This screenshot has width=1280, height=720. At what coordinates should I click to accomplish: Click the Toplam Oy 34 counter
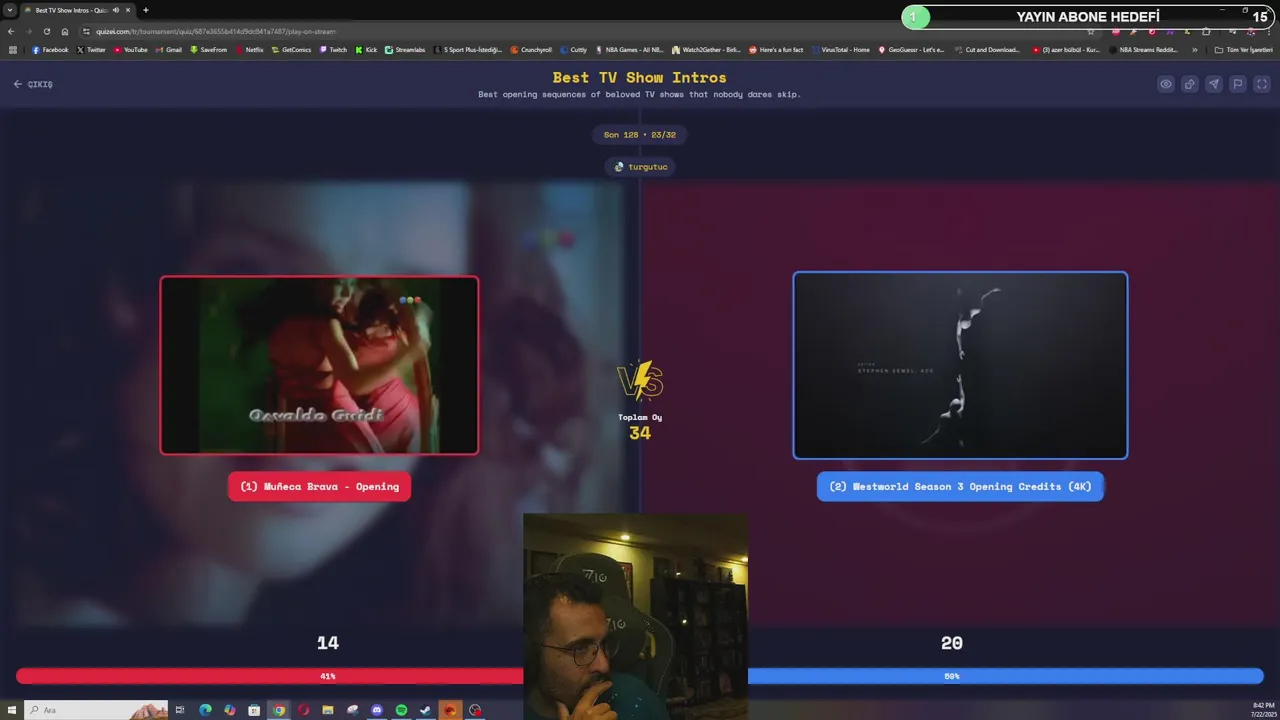pyautogui.click(x=640, y=427)
